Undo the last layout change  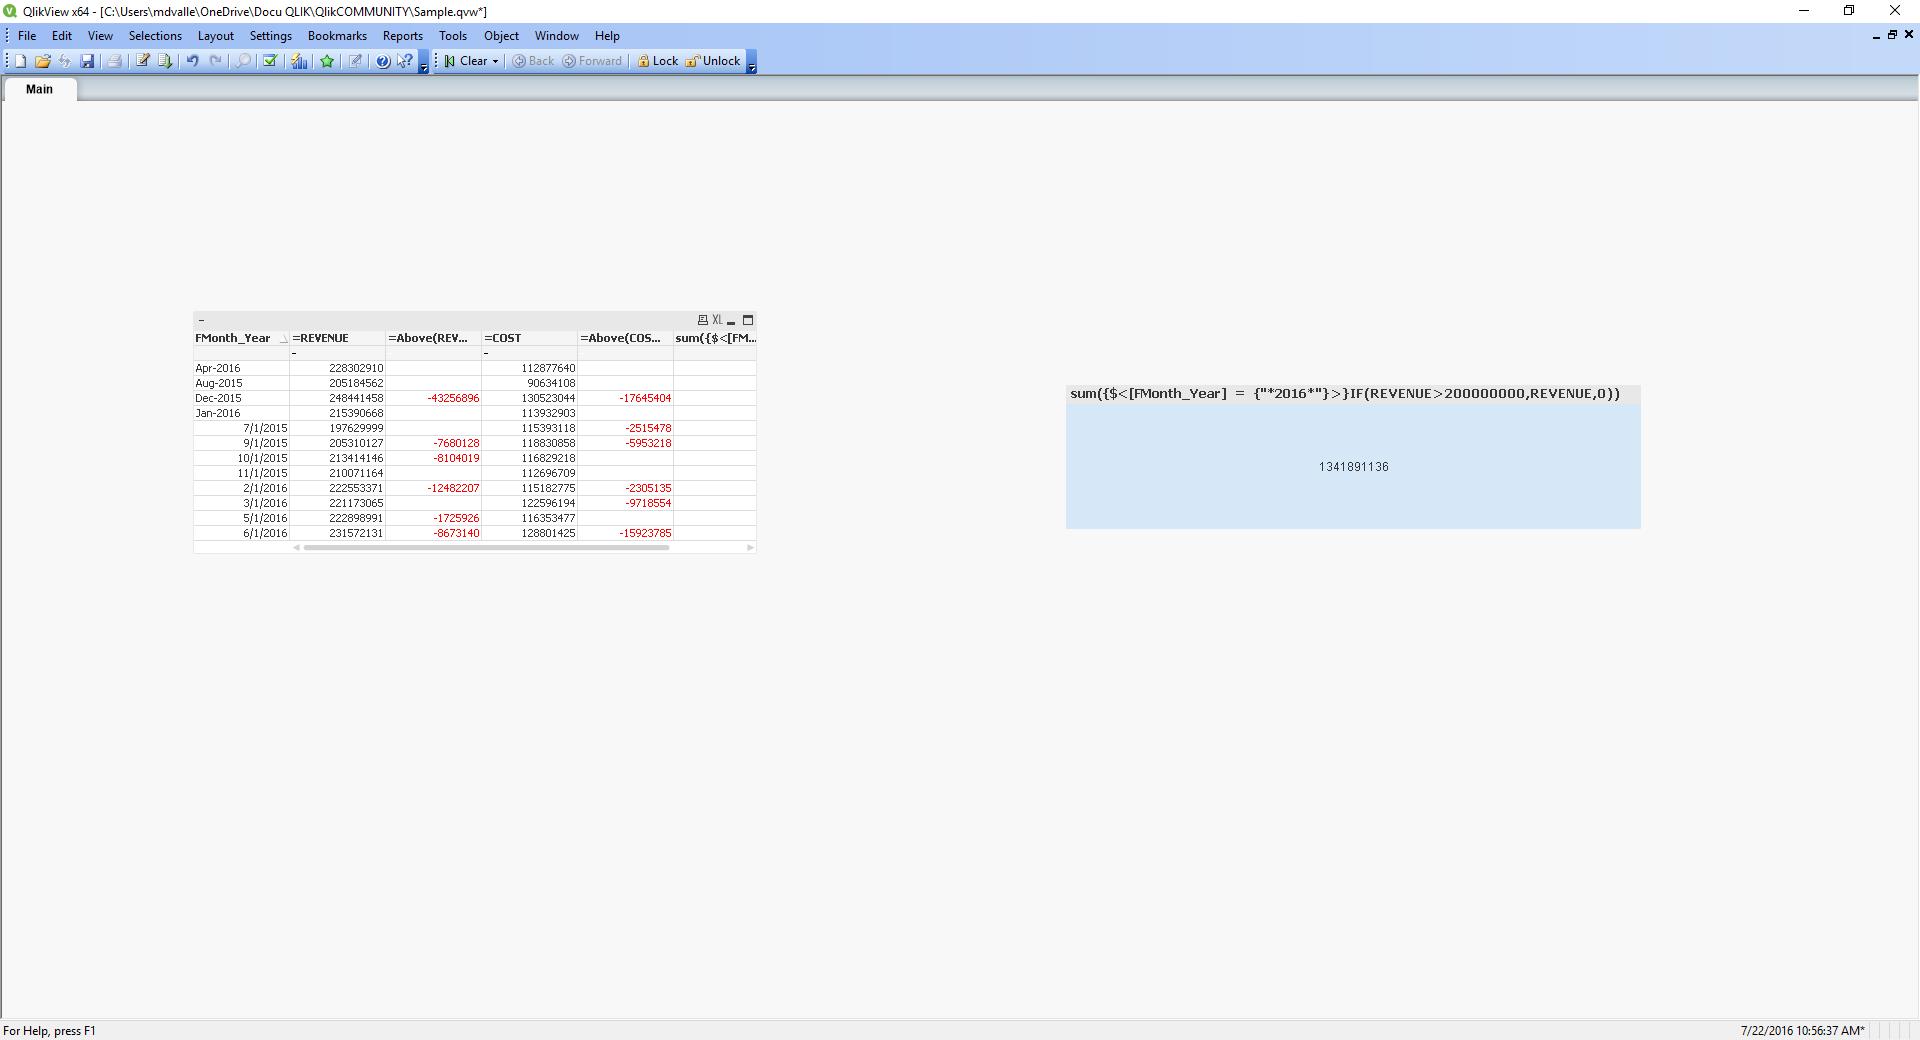pos(192,61)
